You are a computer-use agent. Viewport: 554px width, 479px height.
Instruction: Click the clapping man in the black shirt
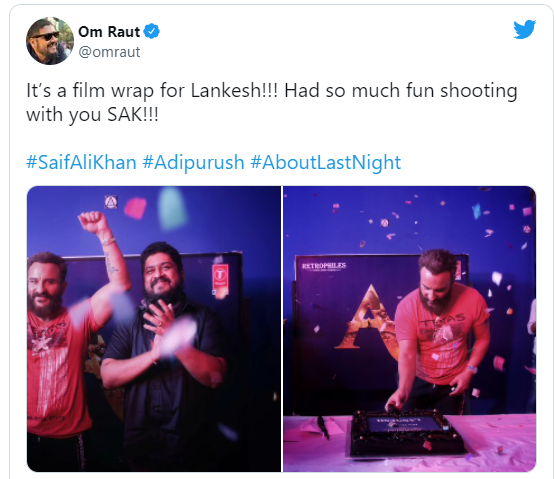coord(166,353)
